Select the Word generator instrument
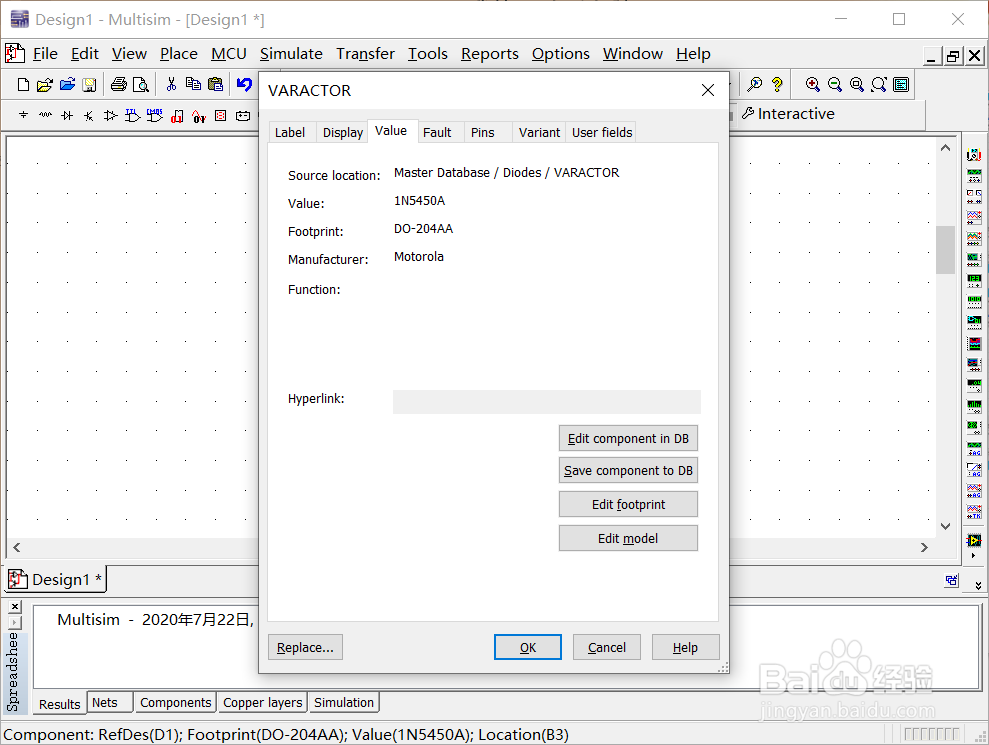The width and height of the screenshot is (989, 745). [x=974, y=301]
